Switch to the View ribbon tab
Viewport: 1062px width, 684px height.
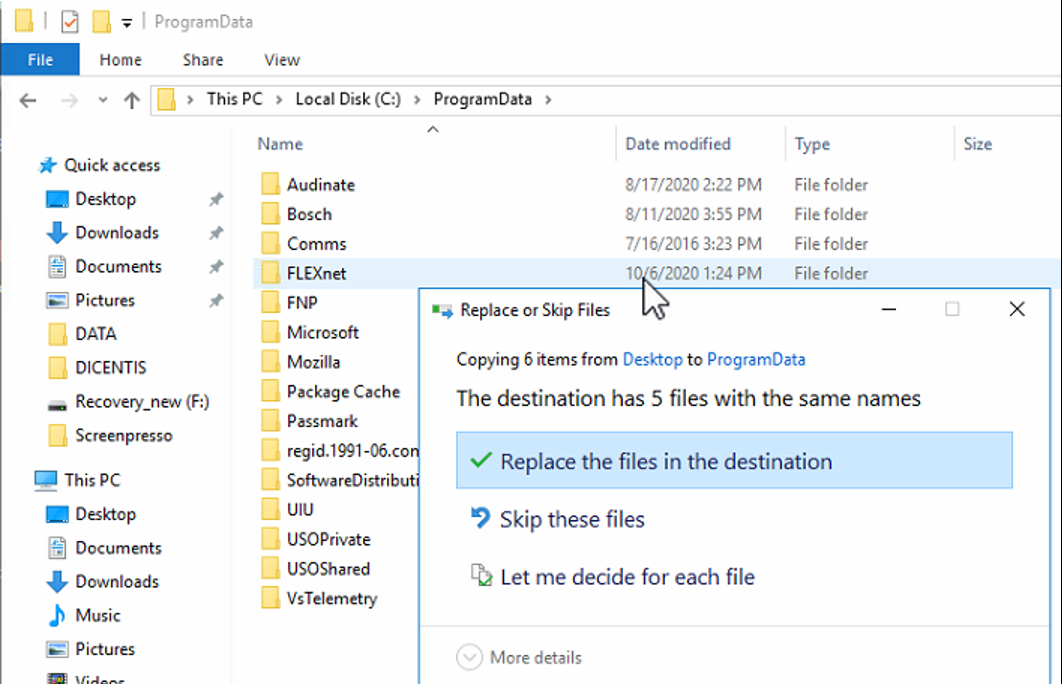tap(282, 60)
